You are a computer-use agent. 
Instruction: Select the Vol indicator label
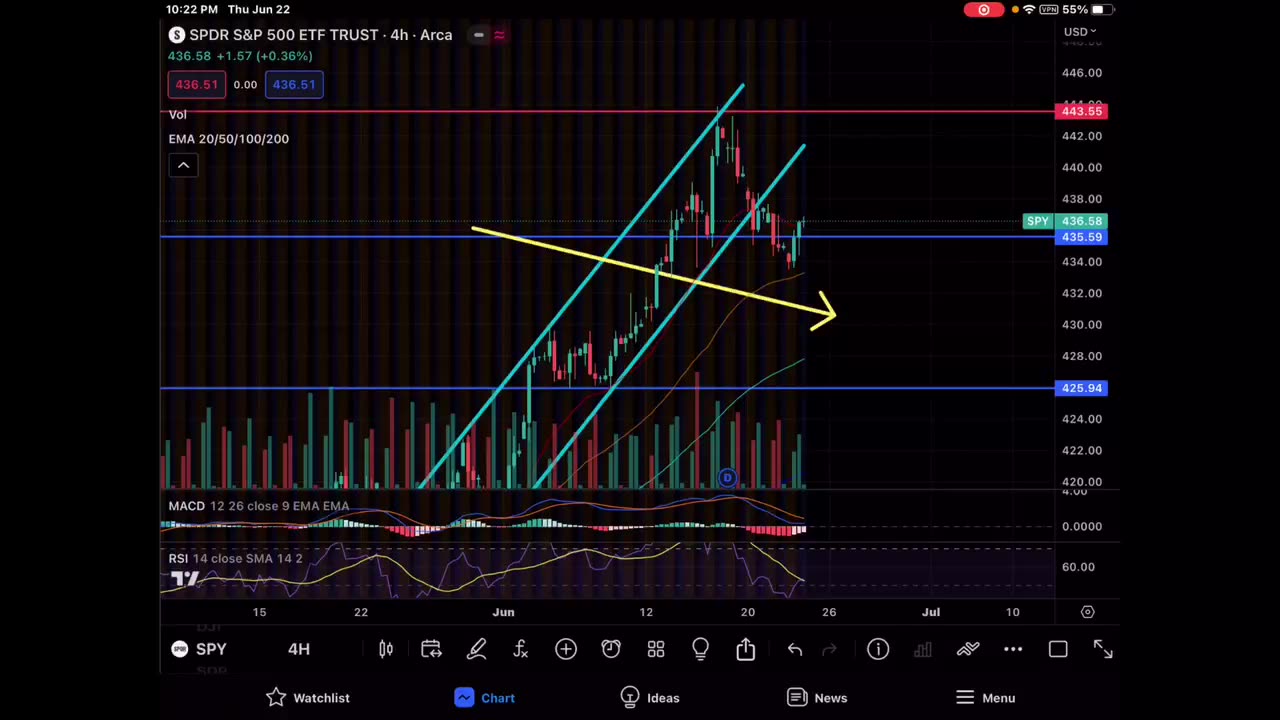pos(178,115)
